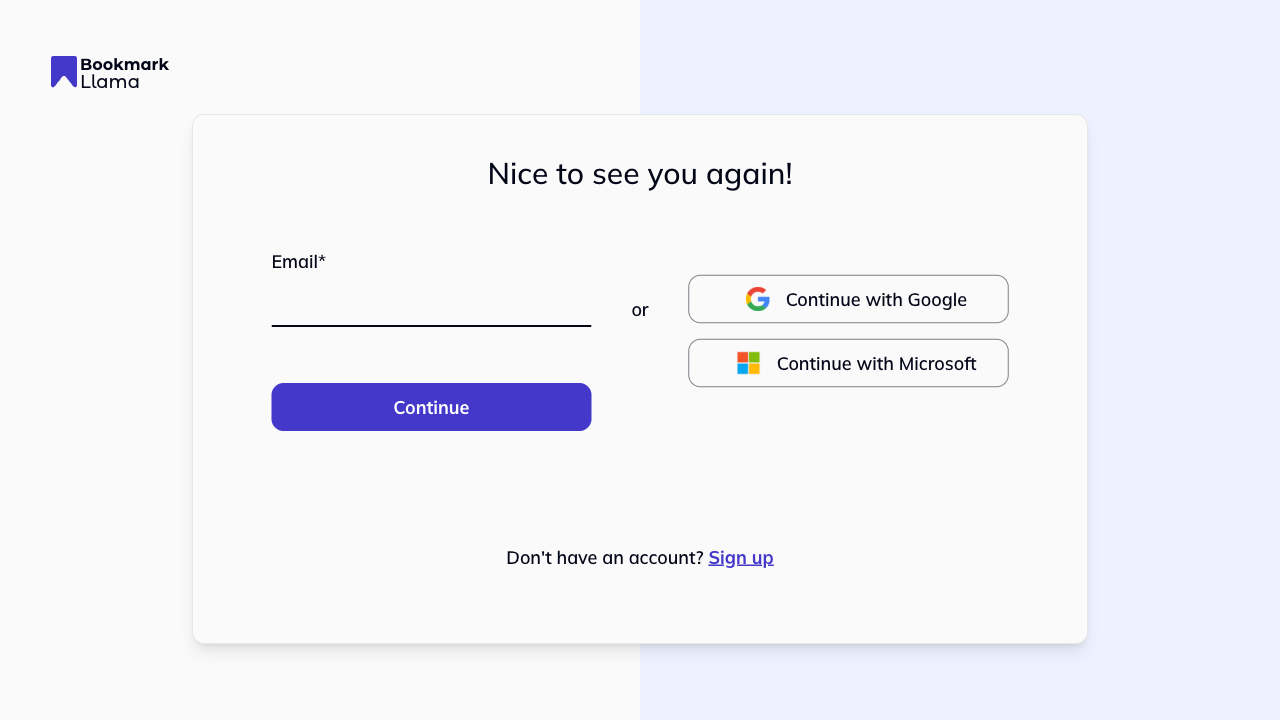The image size is (1280, 720).
Task: Click the Email* field label
Action: coord(298,261)
